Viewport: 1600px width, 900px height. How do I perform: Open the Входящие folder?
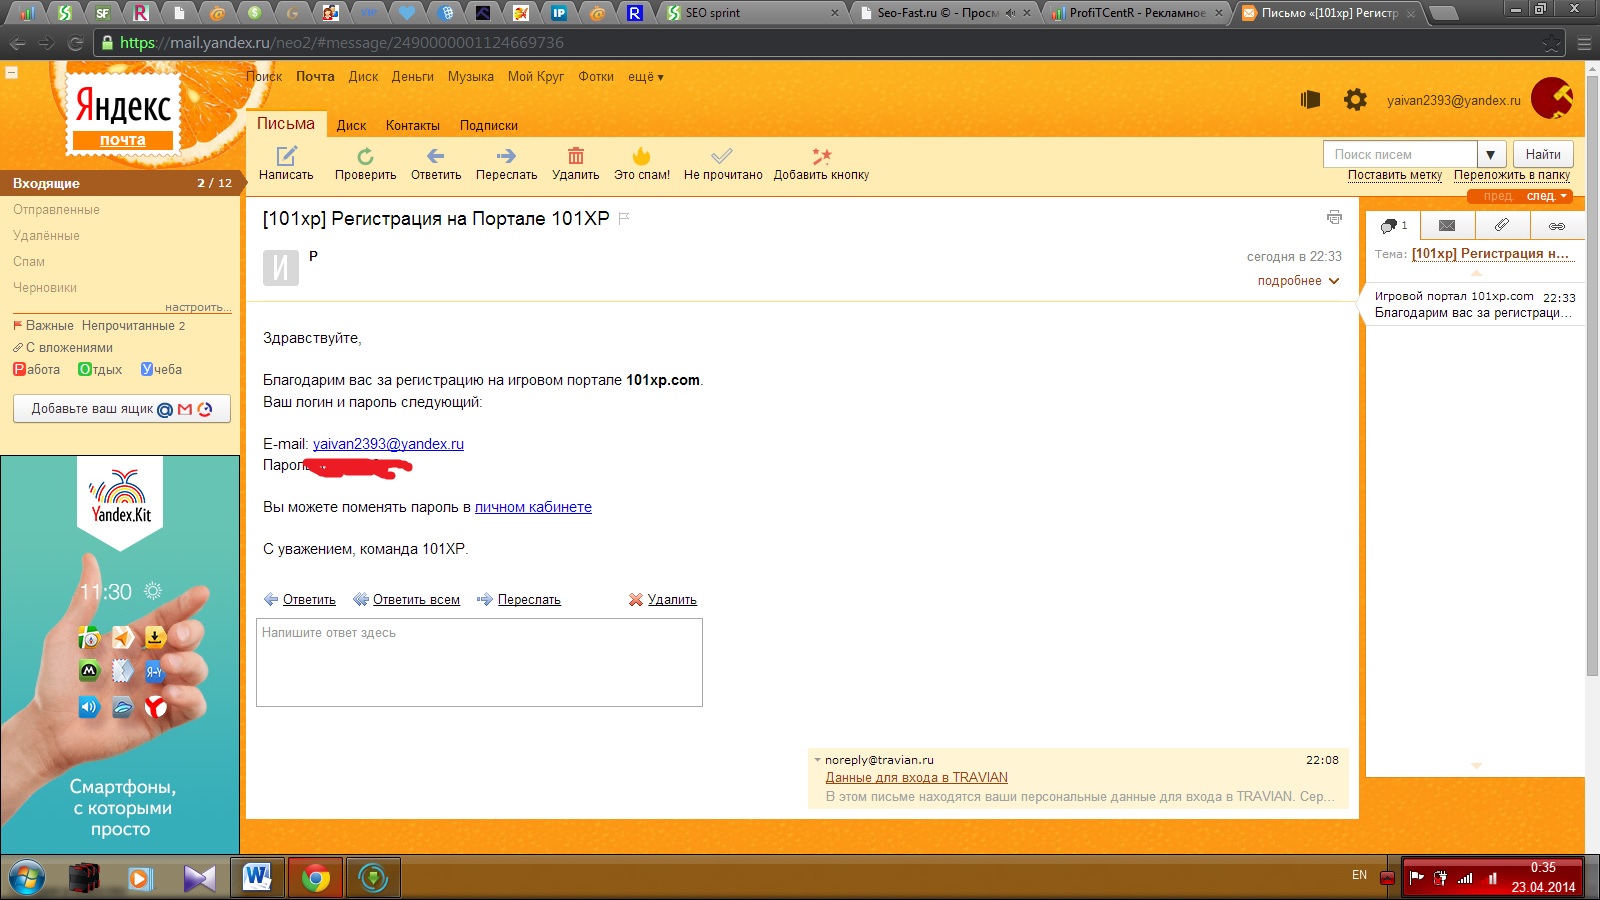click(x=120, y=183)
